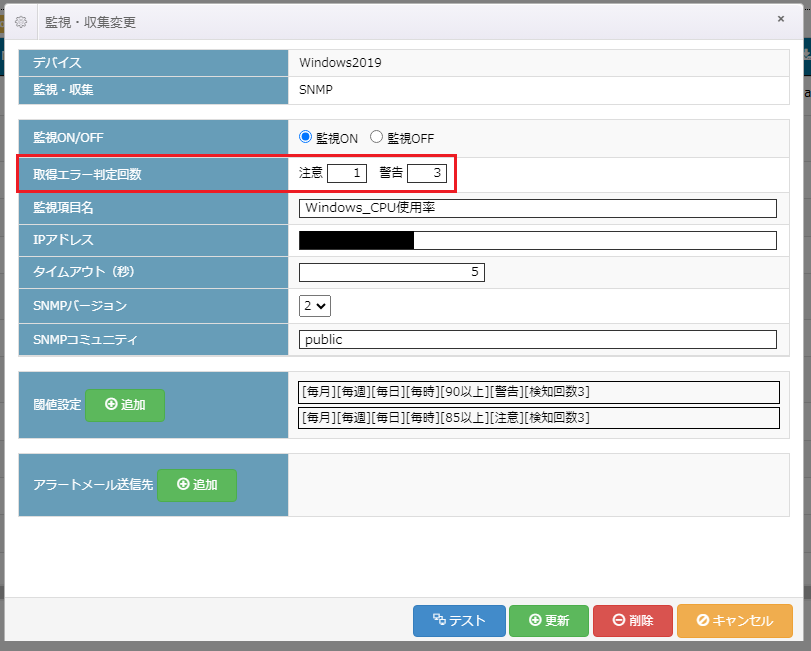Select the 監視OFF radio button

376,137
